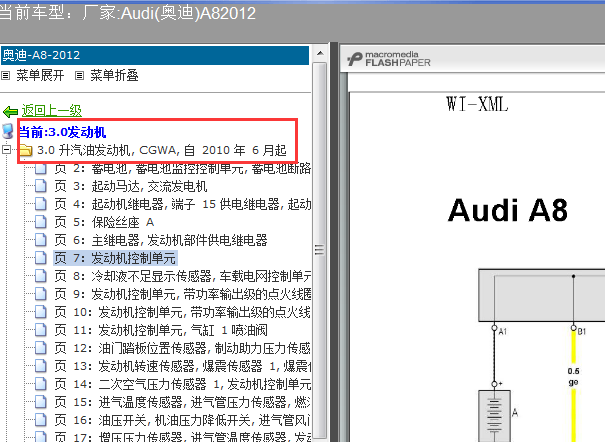Open 页 11: 气缸 1 喷油阀
Viewport: 605px width, 442px height.
(x=161, y=330)
